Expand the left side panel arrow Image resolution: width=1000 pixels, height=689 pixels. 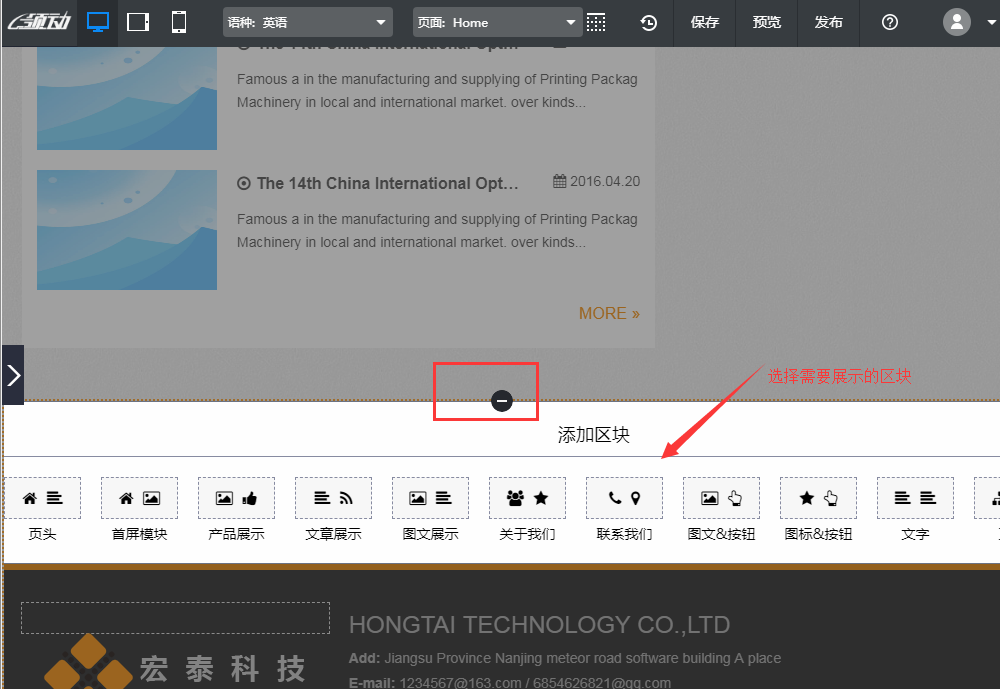[x=13, y=375]
